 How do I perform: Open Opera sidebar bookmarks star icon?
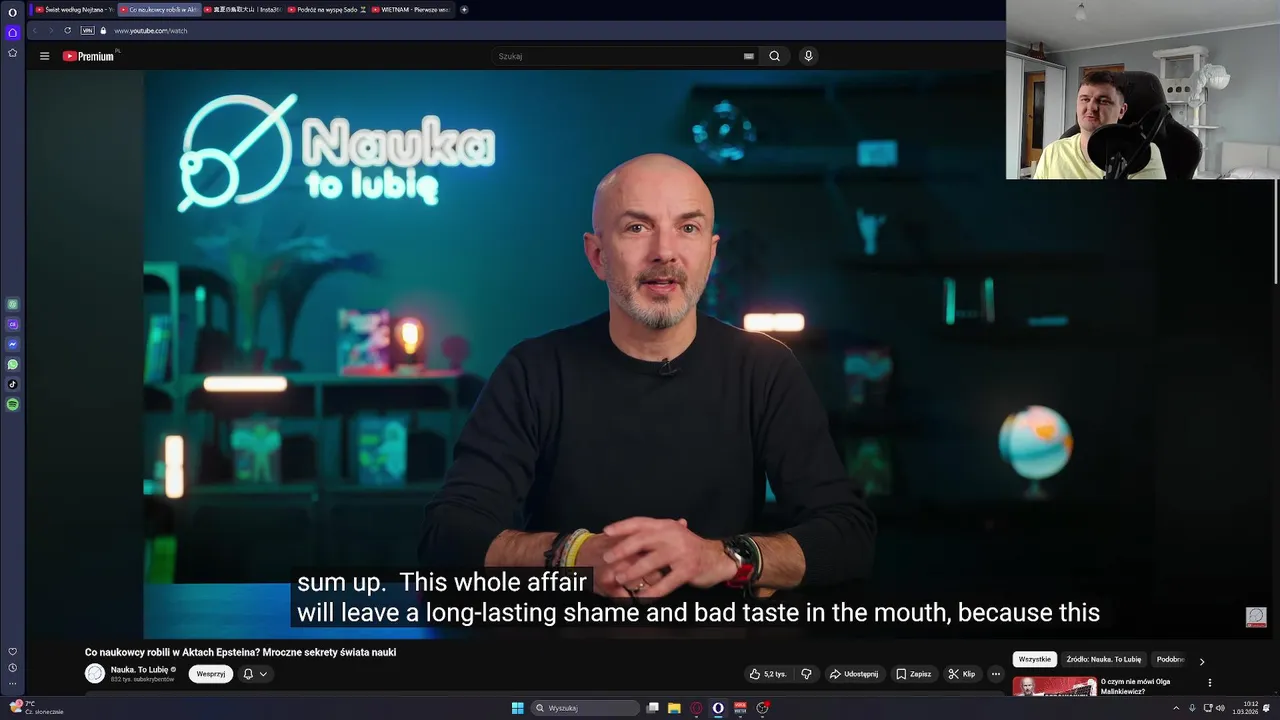tap(12, 53)
